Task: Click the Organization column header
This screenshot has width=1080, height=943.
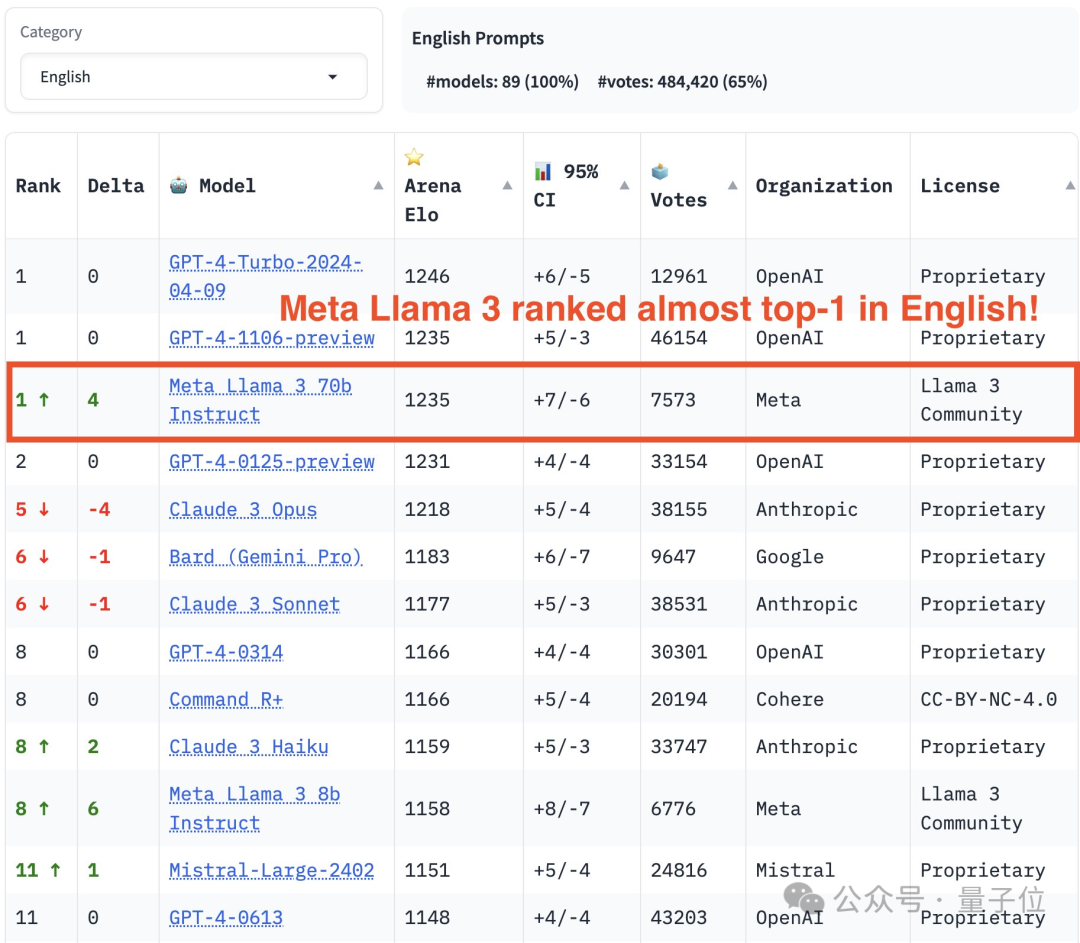Action: [824, 186]
